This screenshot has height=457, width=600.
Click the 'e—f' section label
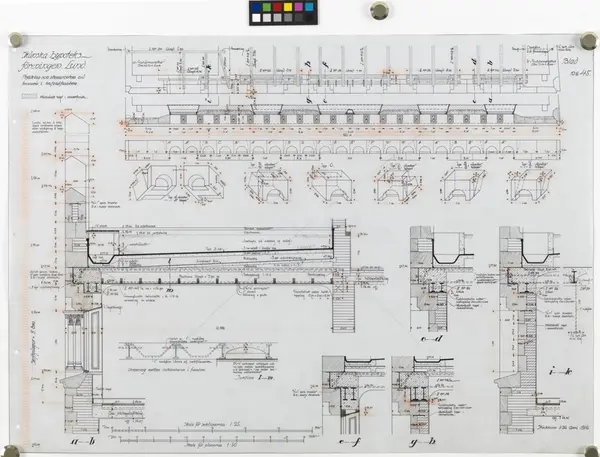(x=349, y=442)
